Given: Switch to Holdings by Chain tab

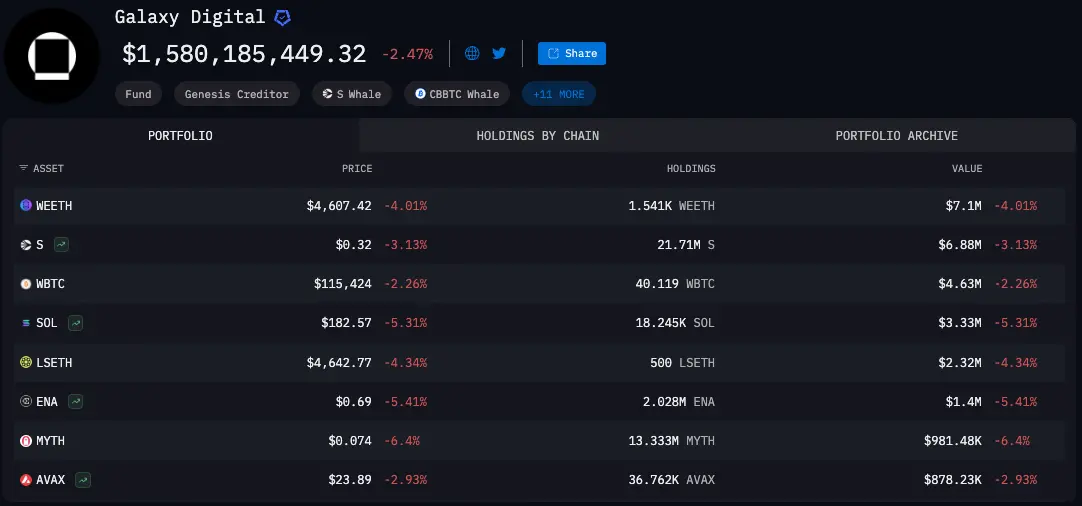Looking at the screenshot, I should (538, 136).
